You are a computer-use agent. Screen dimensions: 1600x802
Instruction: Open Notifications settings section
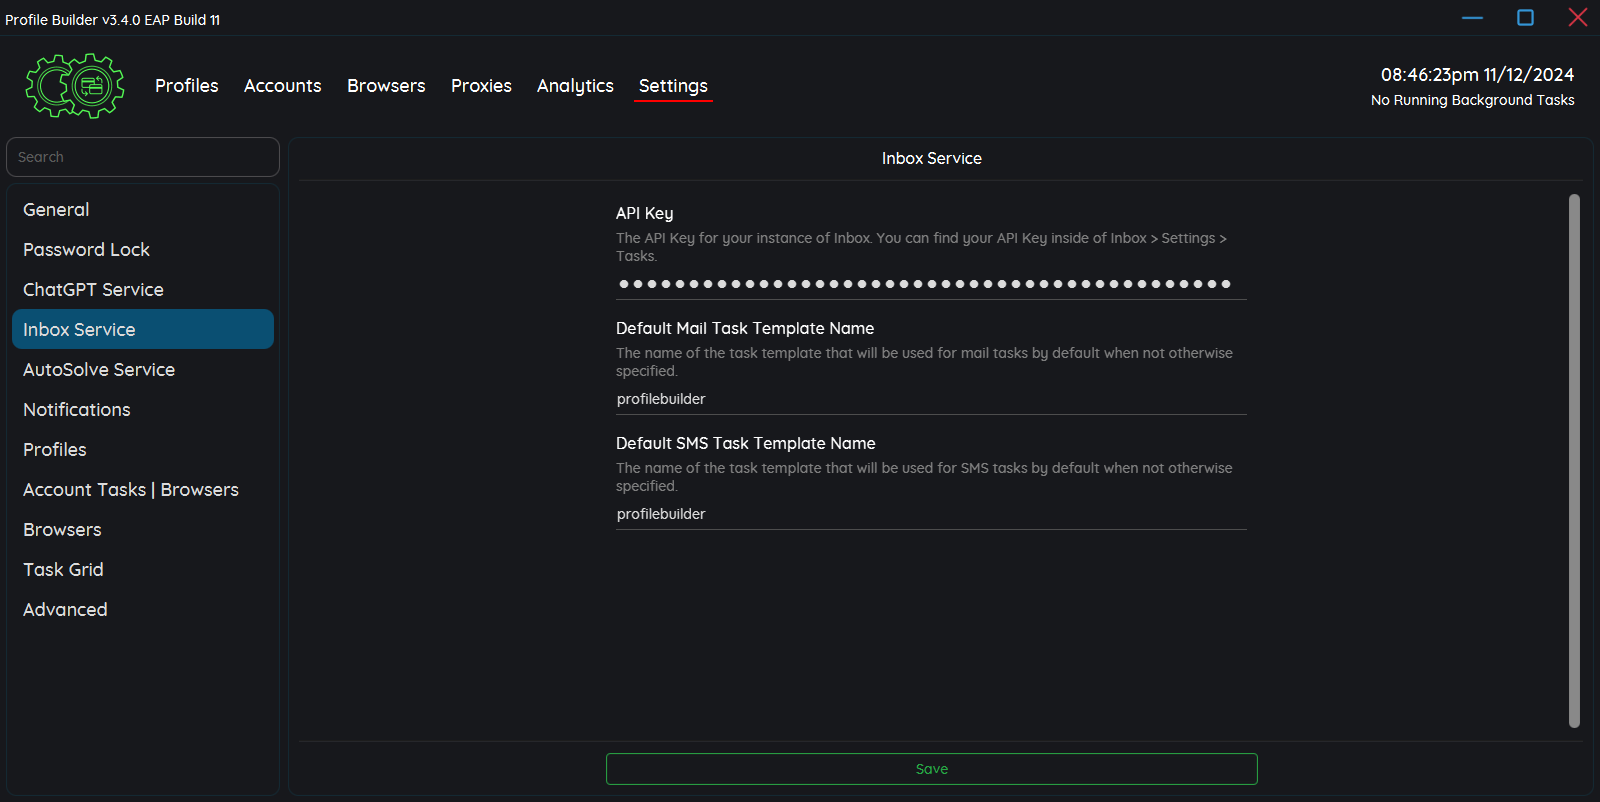[x=77, y=410]
